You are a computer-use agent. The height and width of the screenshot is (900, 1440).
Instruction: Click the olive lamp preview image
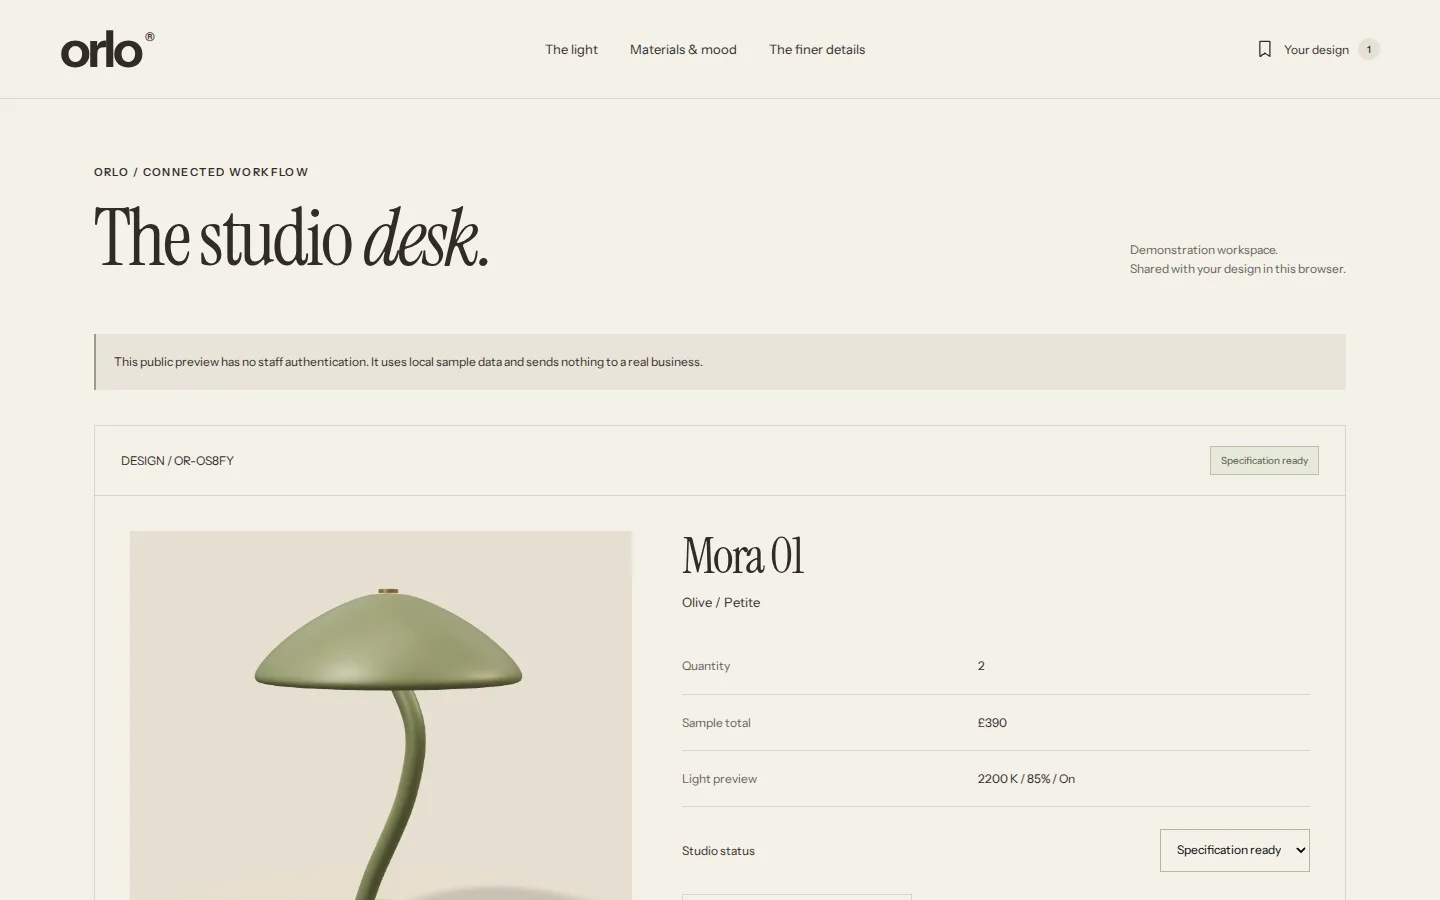pyautogui.click(x=381, y=715)
